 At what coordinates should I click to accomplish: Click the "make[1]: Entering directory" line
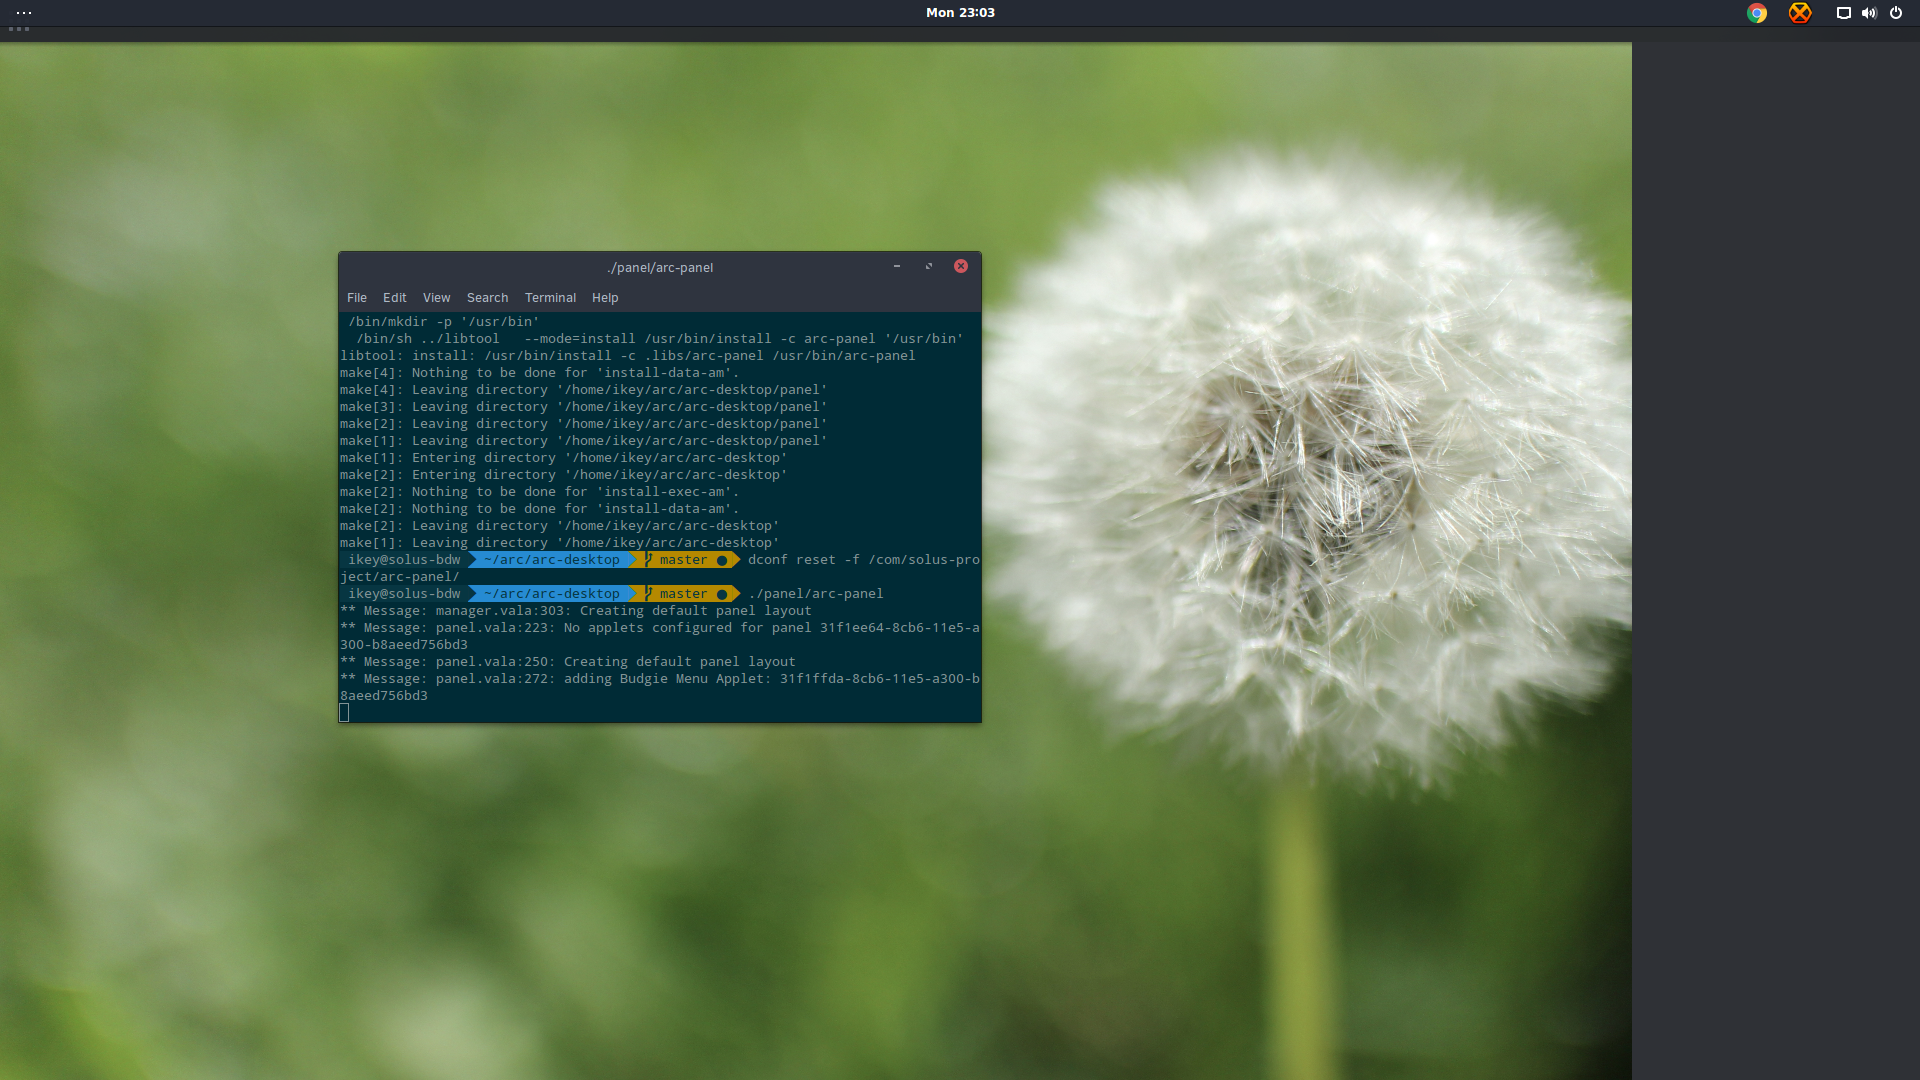pos(564,458)
